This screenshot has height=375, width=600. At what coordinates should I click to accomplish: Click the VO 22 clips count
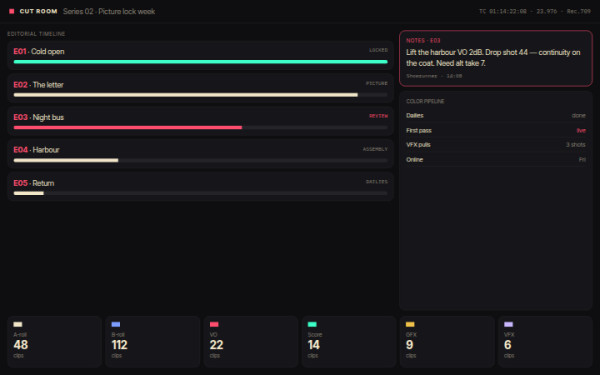(x=217, y=345)
